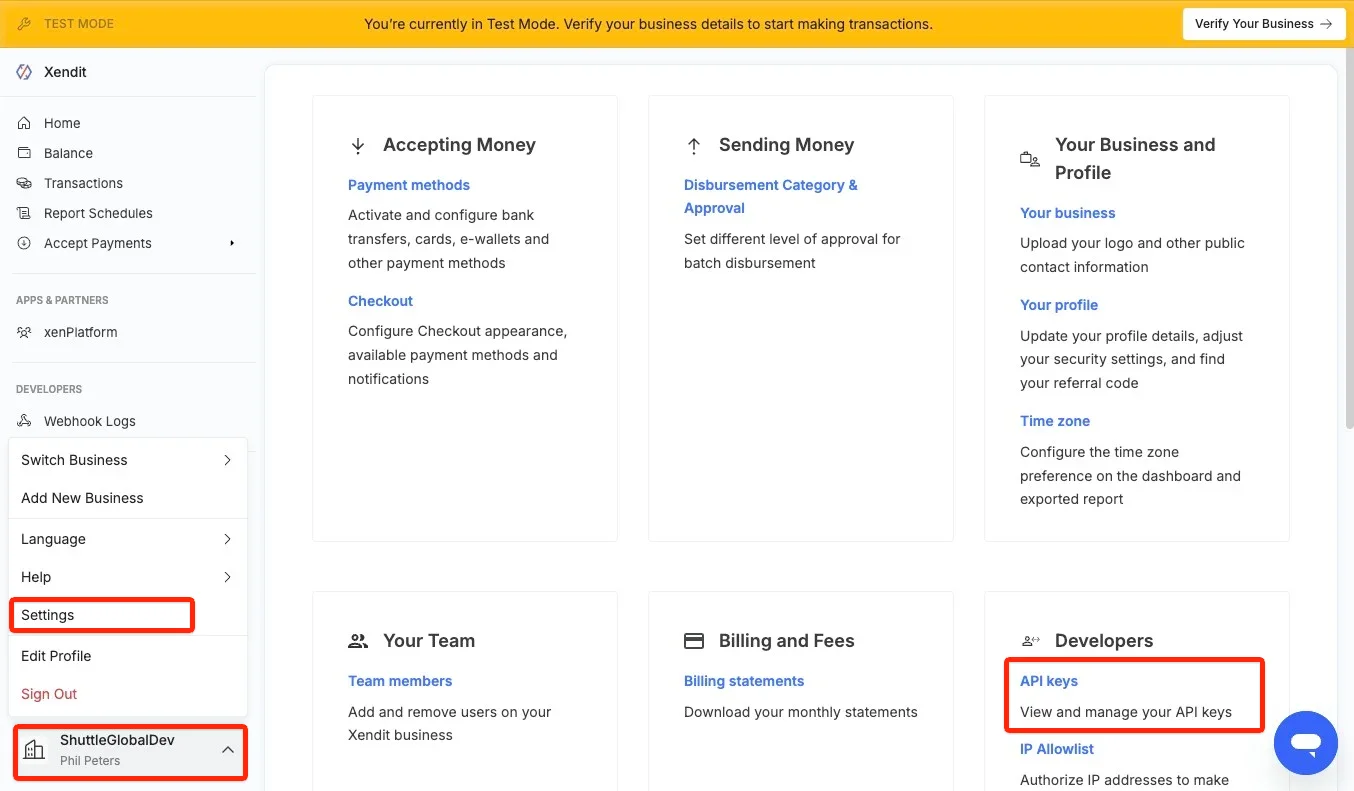Click the Report Schedules icon
Screen dimensions: 1354x791
(x=25, y=213)
